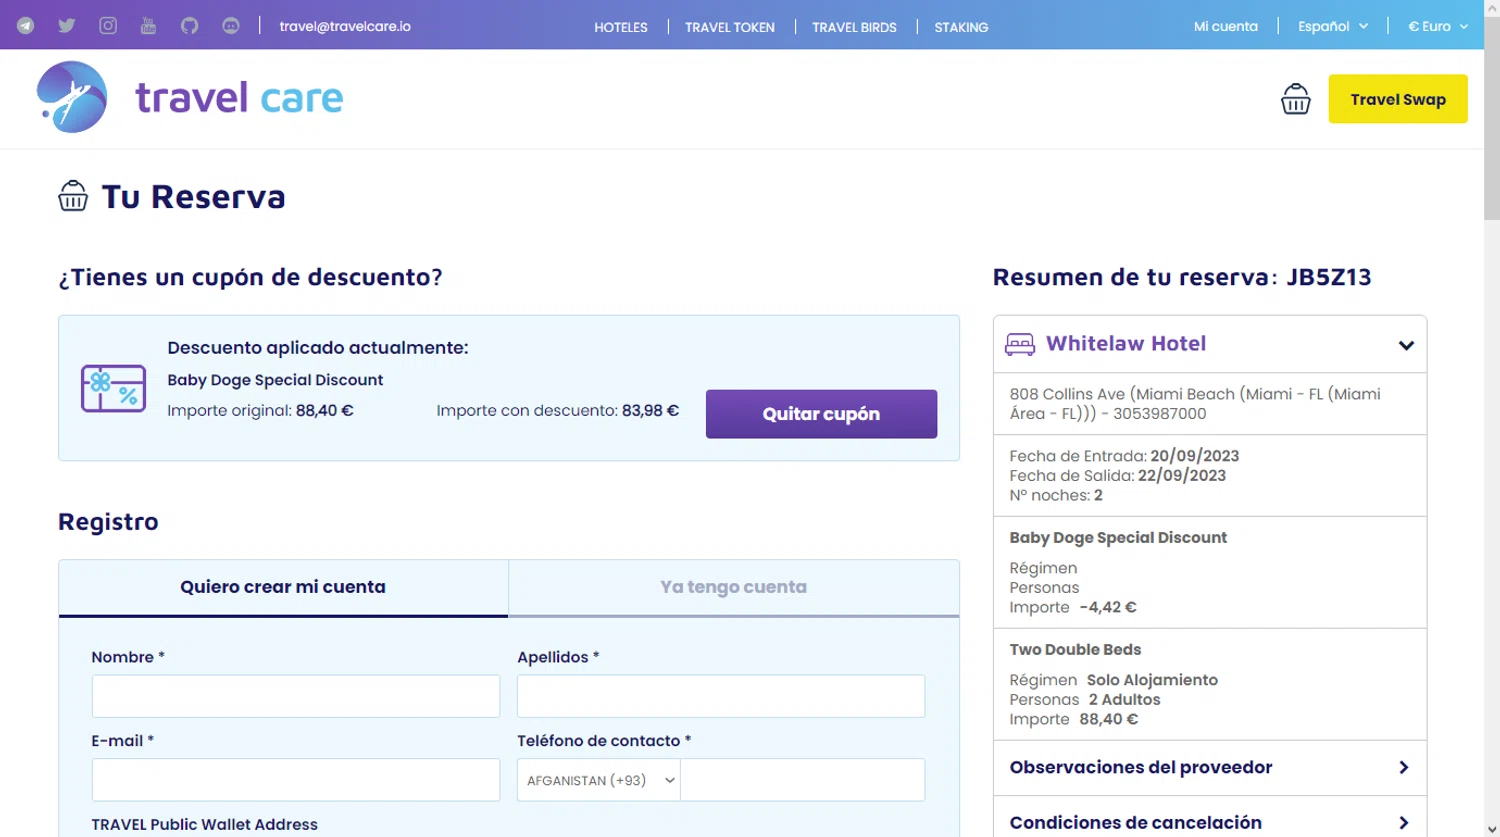Viewport: 1500px width, 837px height.
Task: Click the basket icon next to Tu Reserva
Action: (x=73, y=196)
